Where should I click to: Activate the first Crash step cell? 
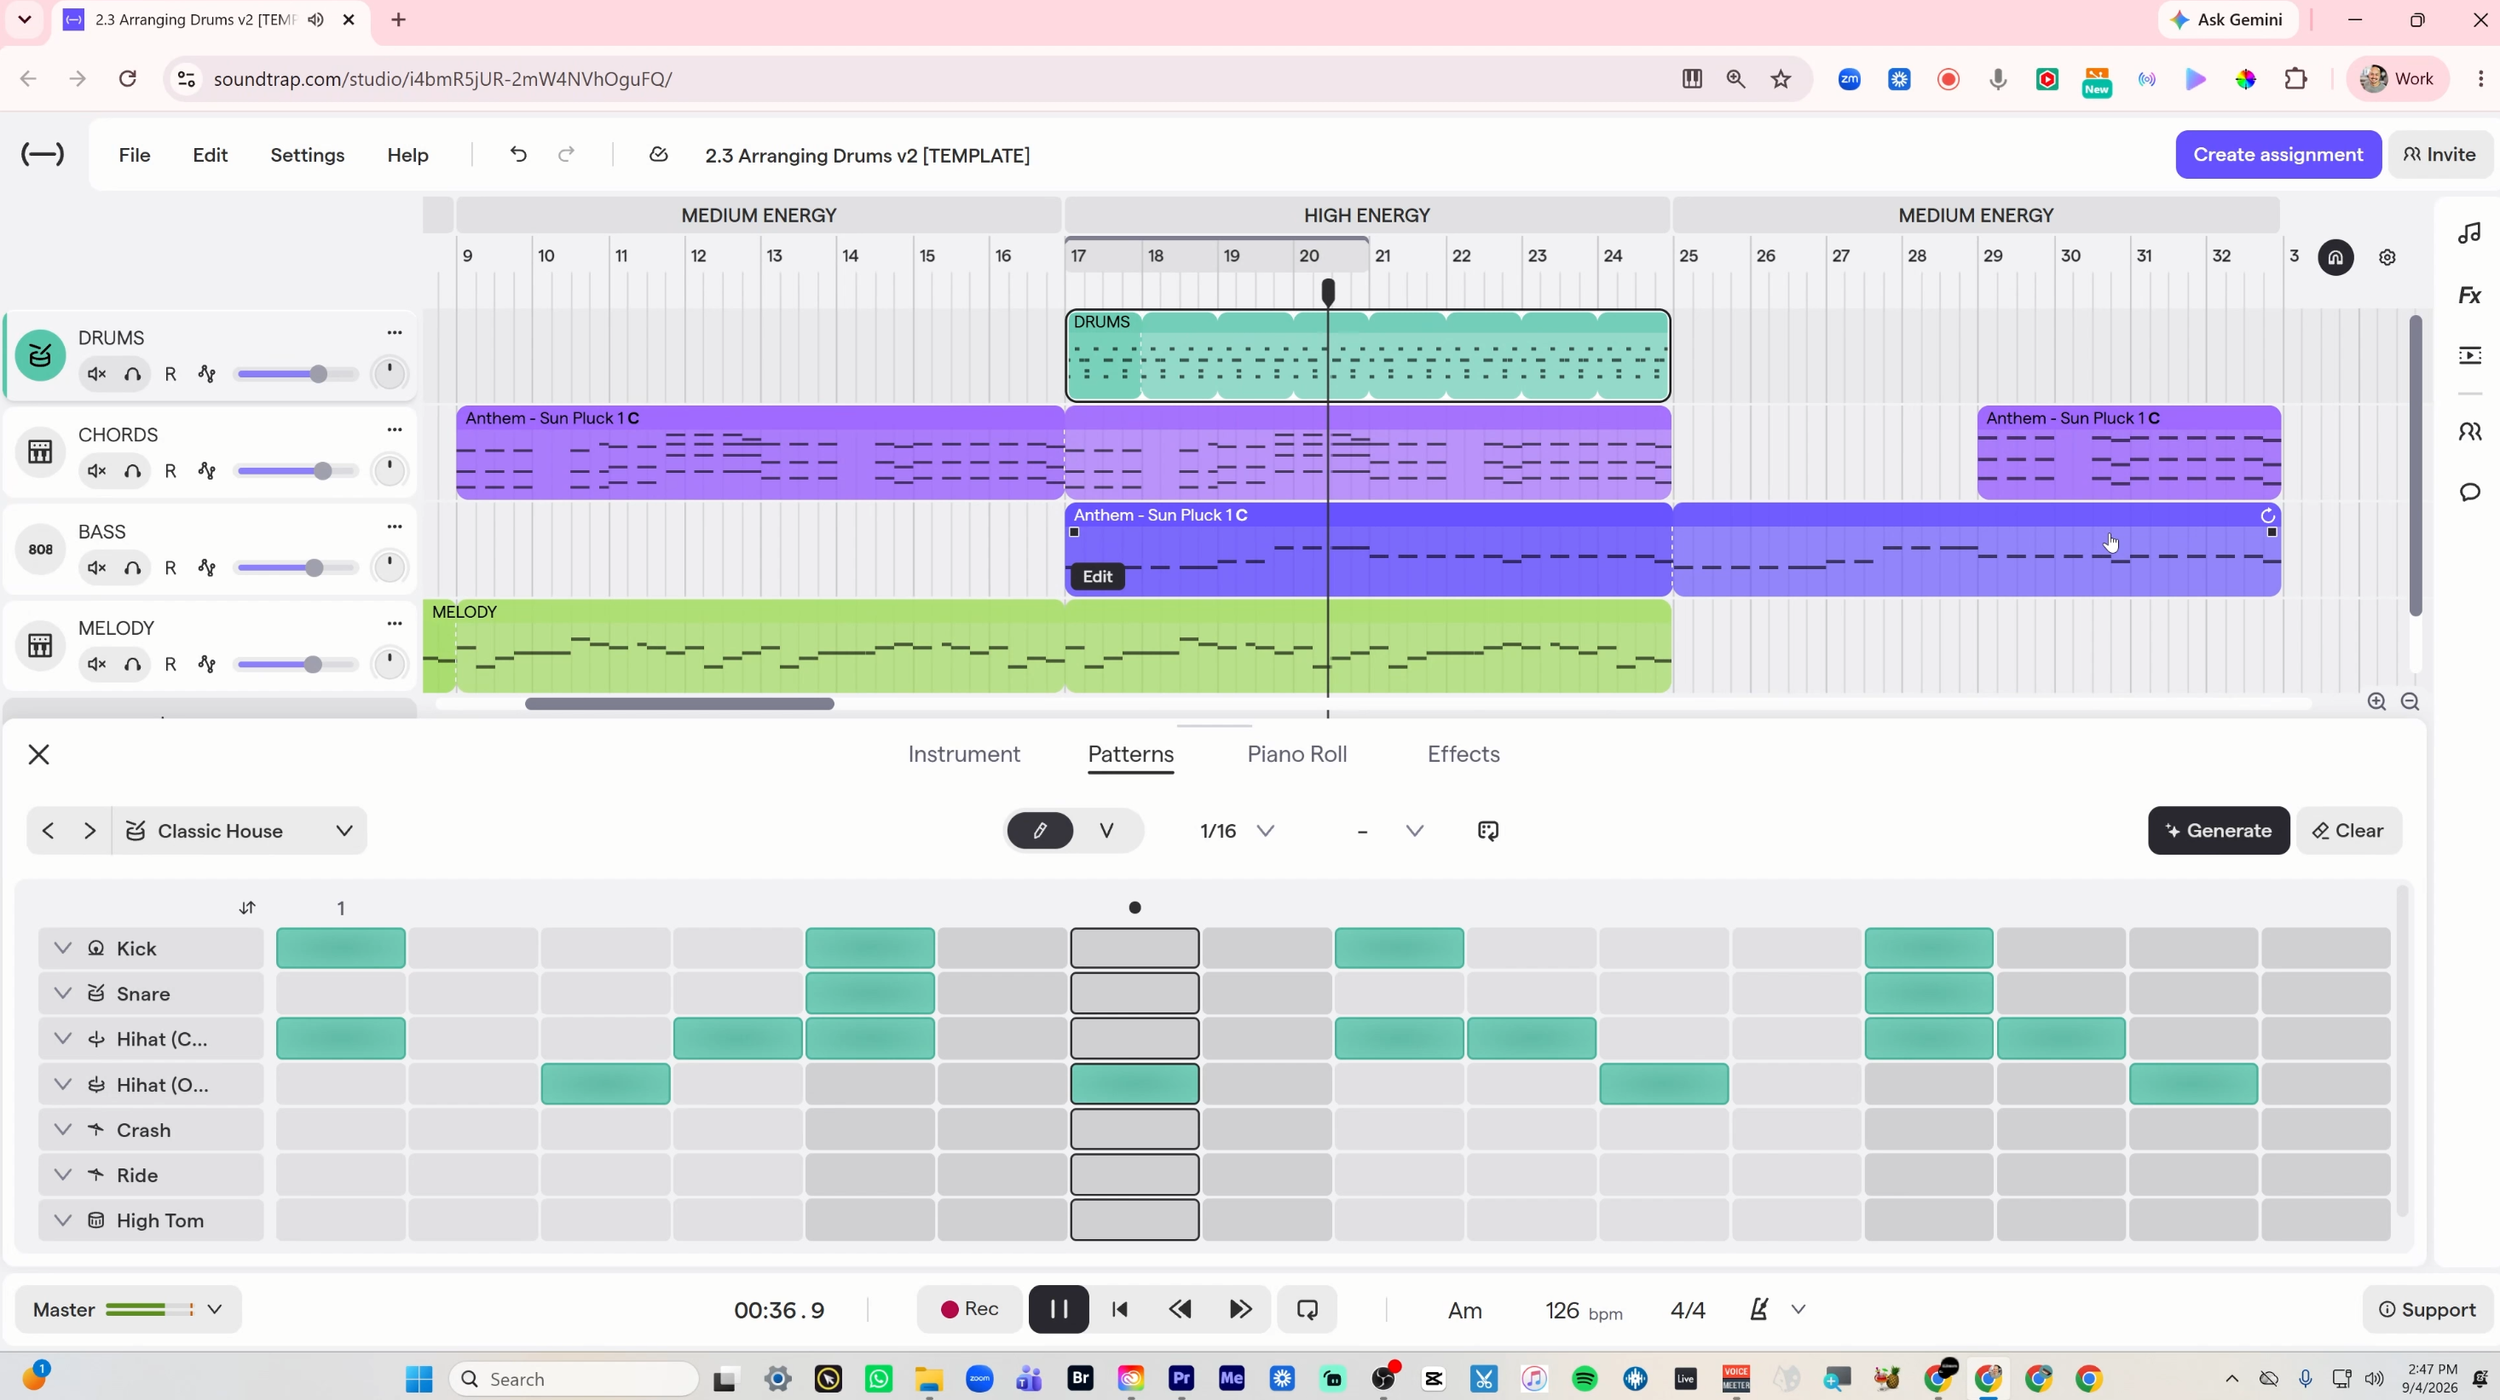[341, 1129]
